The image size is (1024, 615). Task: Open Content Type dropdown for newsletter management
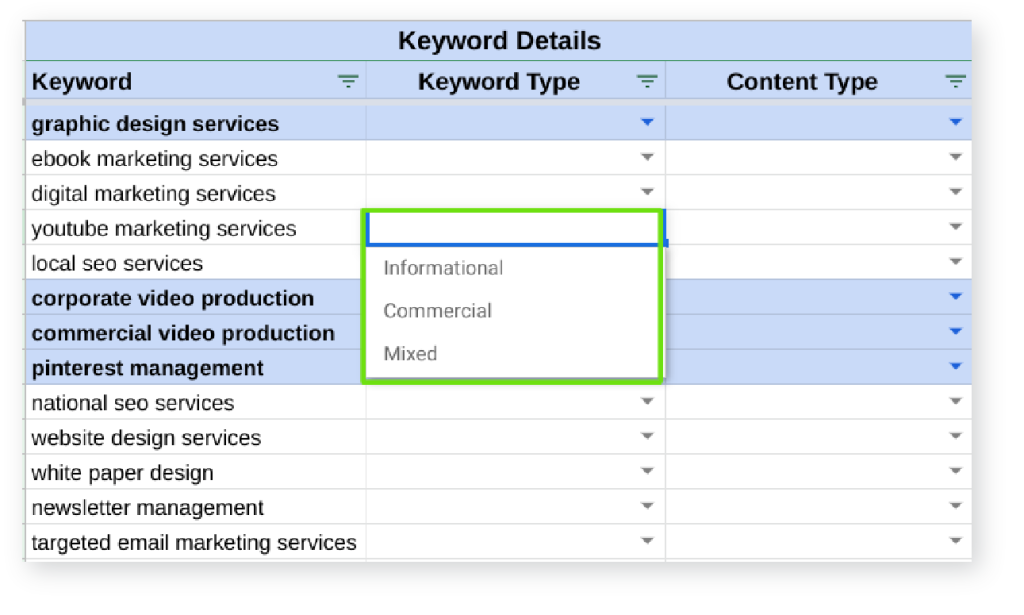coord(955,507)
